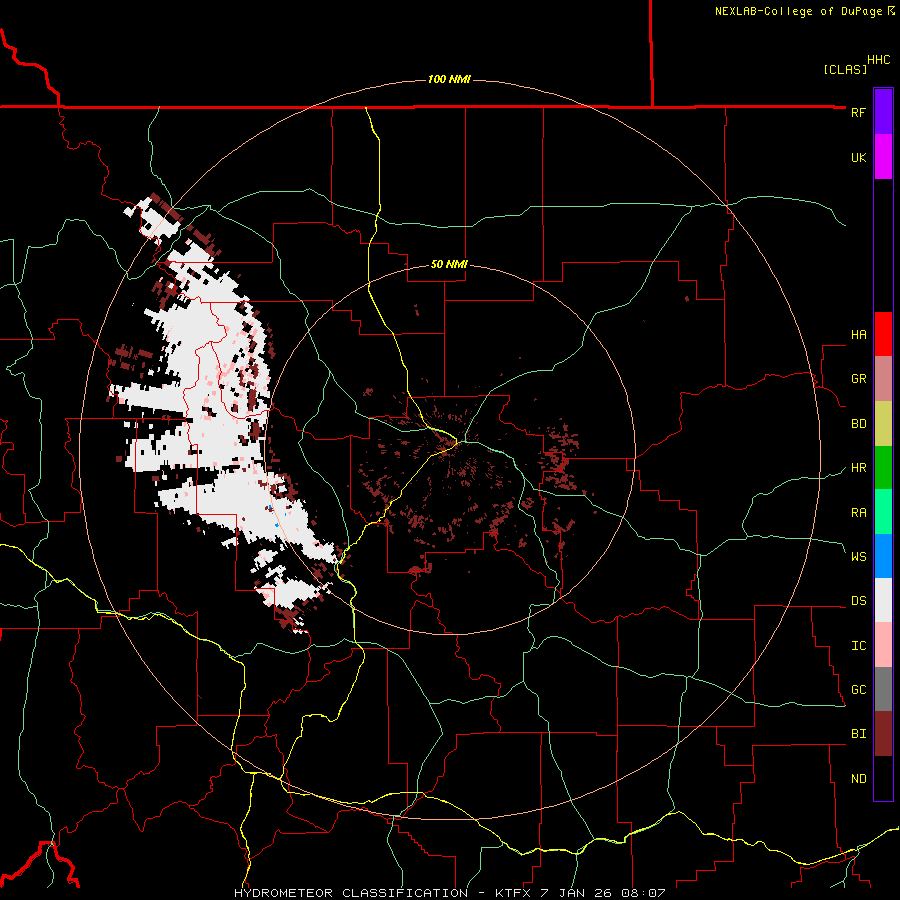
Task: Click the [CLAS] units label
Action: (x=845, y=69)
